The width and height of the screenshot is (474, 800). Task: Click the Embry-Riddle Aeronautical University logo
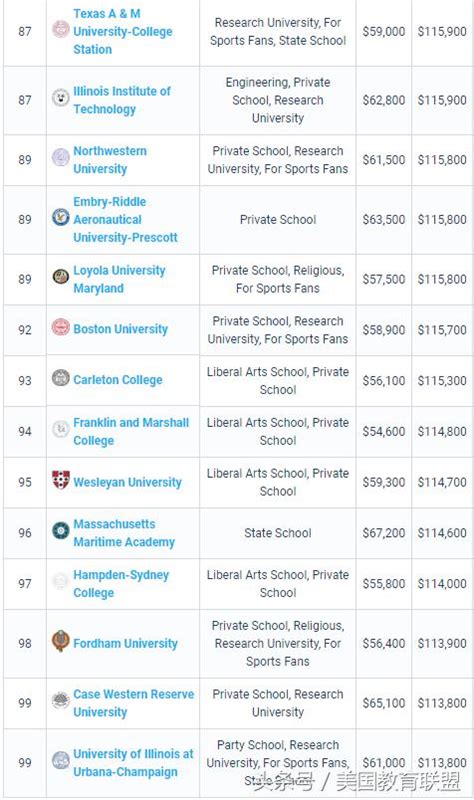tap(61, 217)
